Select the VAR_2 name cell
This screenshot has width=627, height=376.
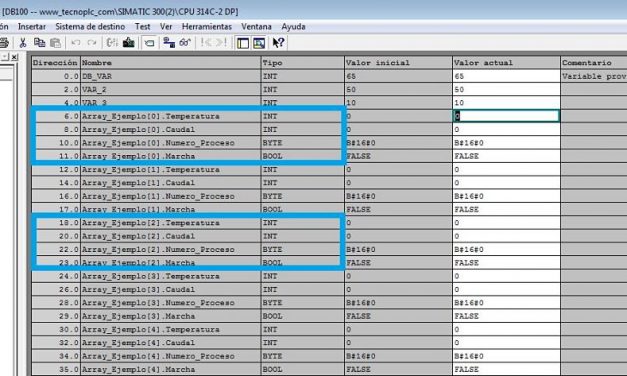(170, 90)
